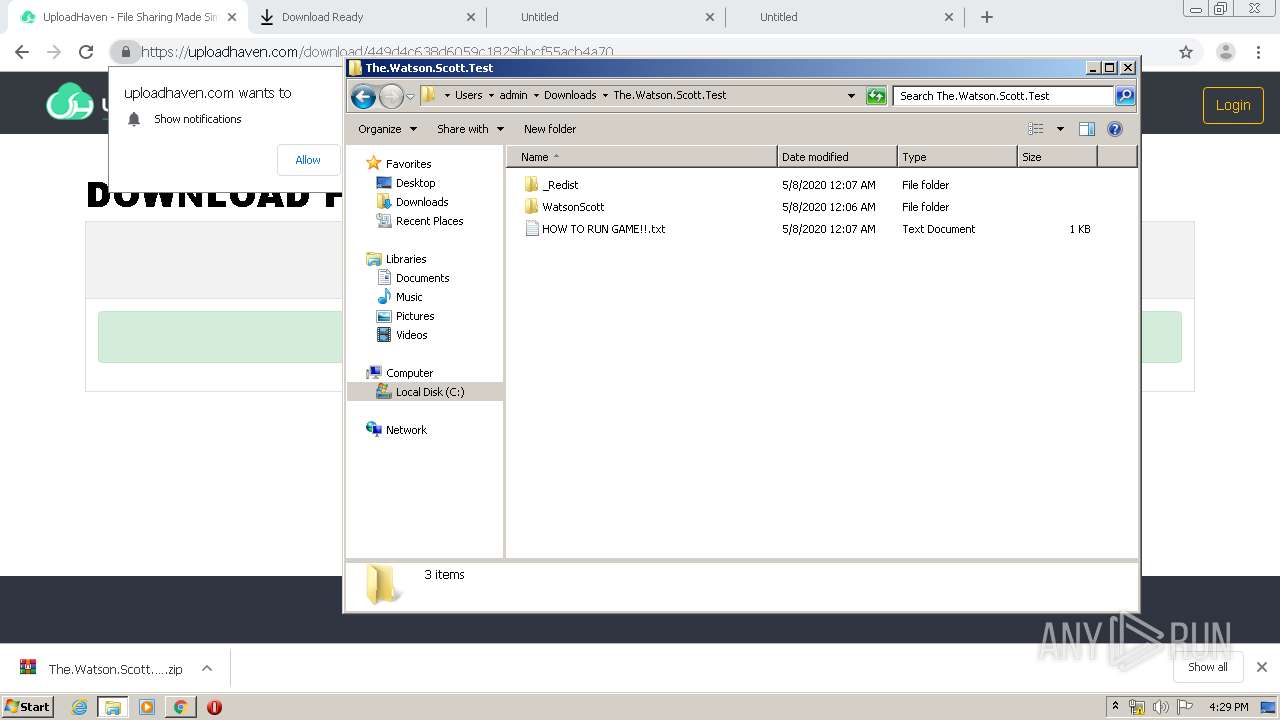Open a new browser tab
This screenshot has height=720, width=1280.
(x=987, y=17)
